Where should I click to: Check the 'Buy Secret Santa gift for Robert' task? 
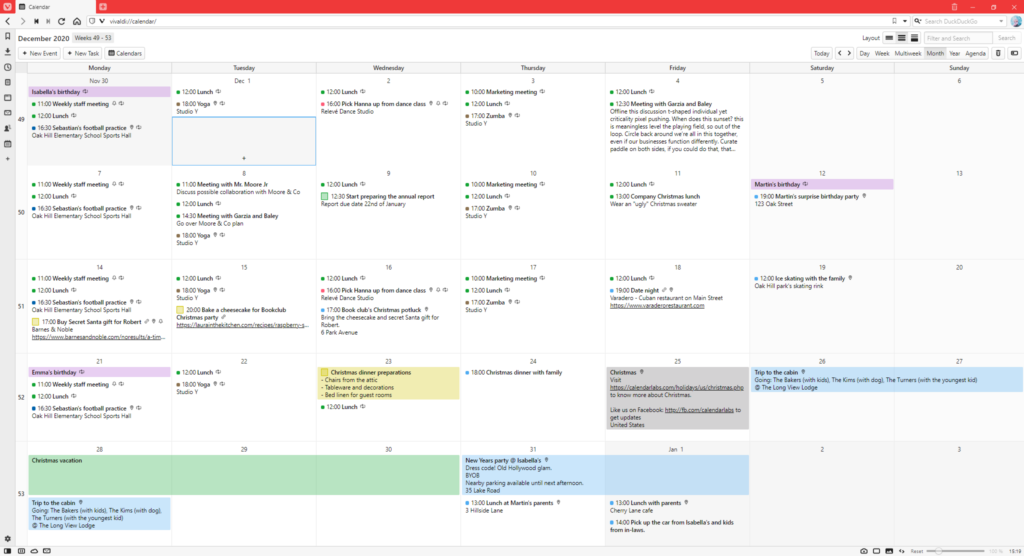(x=35, y=322)
